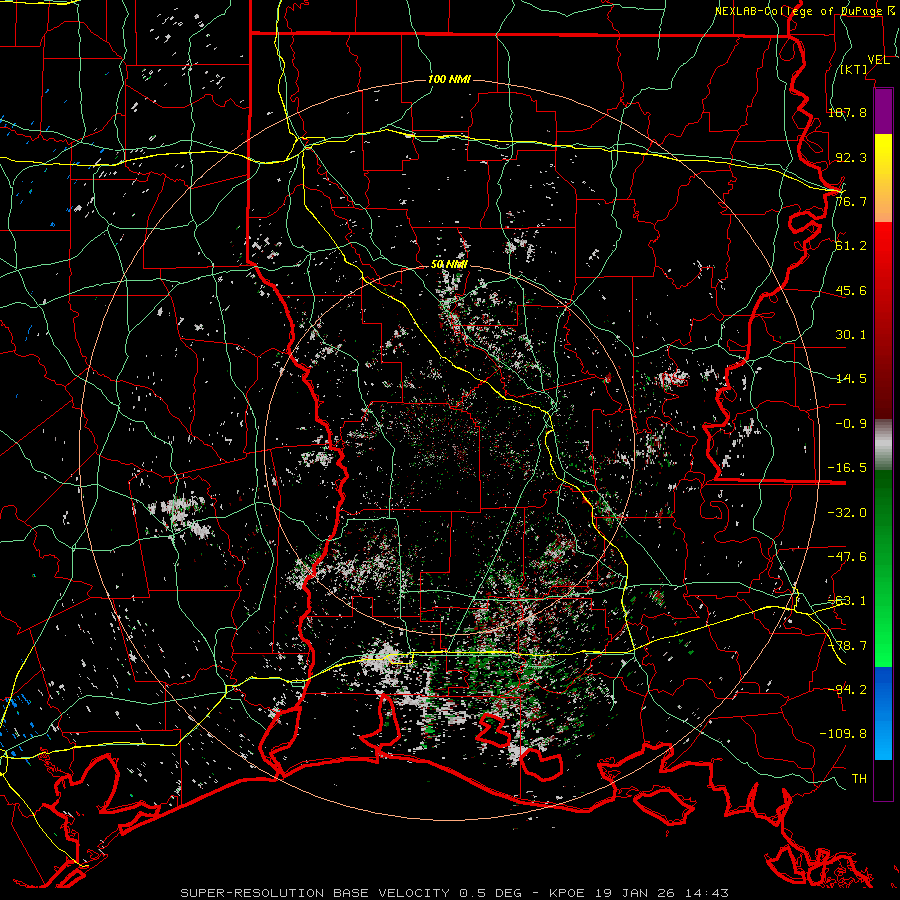Screen dimensions: 900x900
Task: Select the -16.5 velocity scale value
Action: [847, 467]
